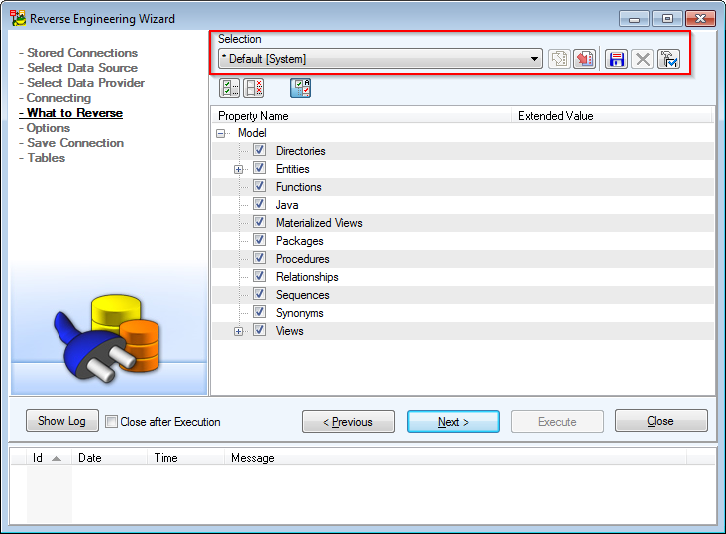Uncheck the Directories checkbox
The width and height of the screenshot is (726, 534).
coord(259,150)
